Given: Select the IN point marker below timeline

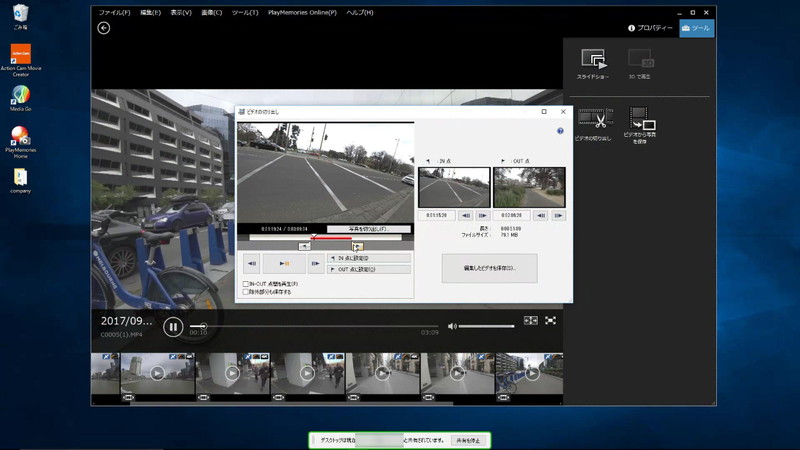Looking at the screenshot, I should [304, 246].
